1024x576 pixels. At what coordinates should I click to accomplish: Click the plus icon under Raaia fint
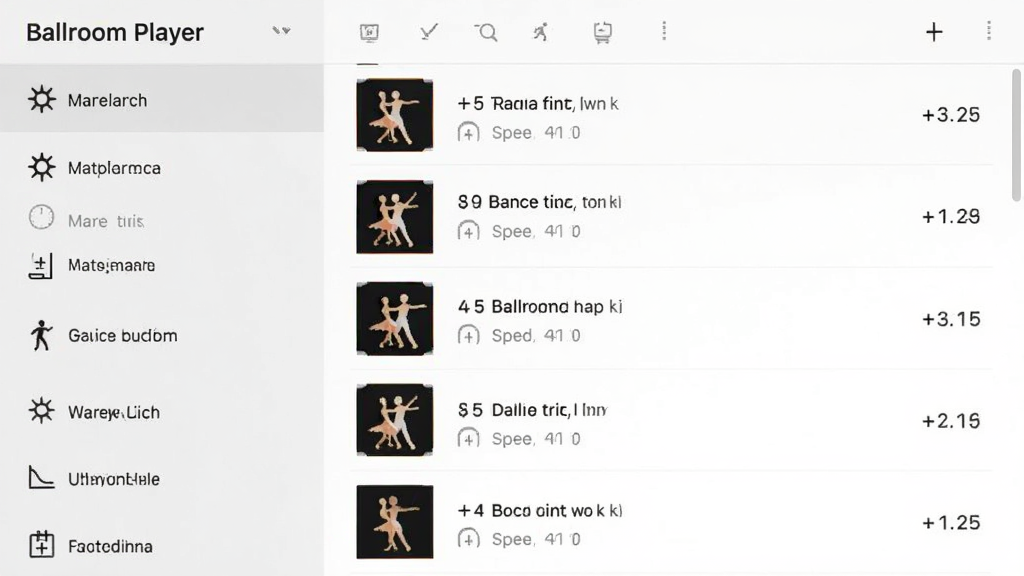click(468, 133)
